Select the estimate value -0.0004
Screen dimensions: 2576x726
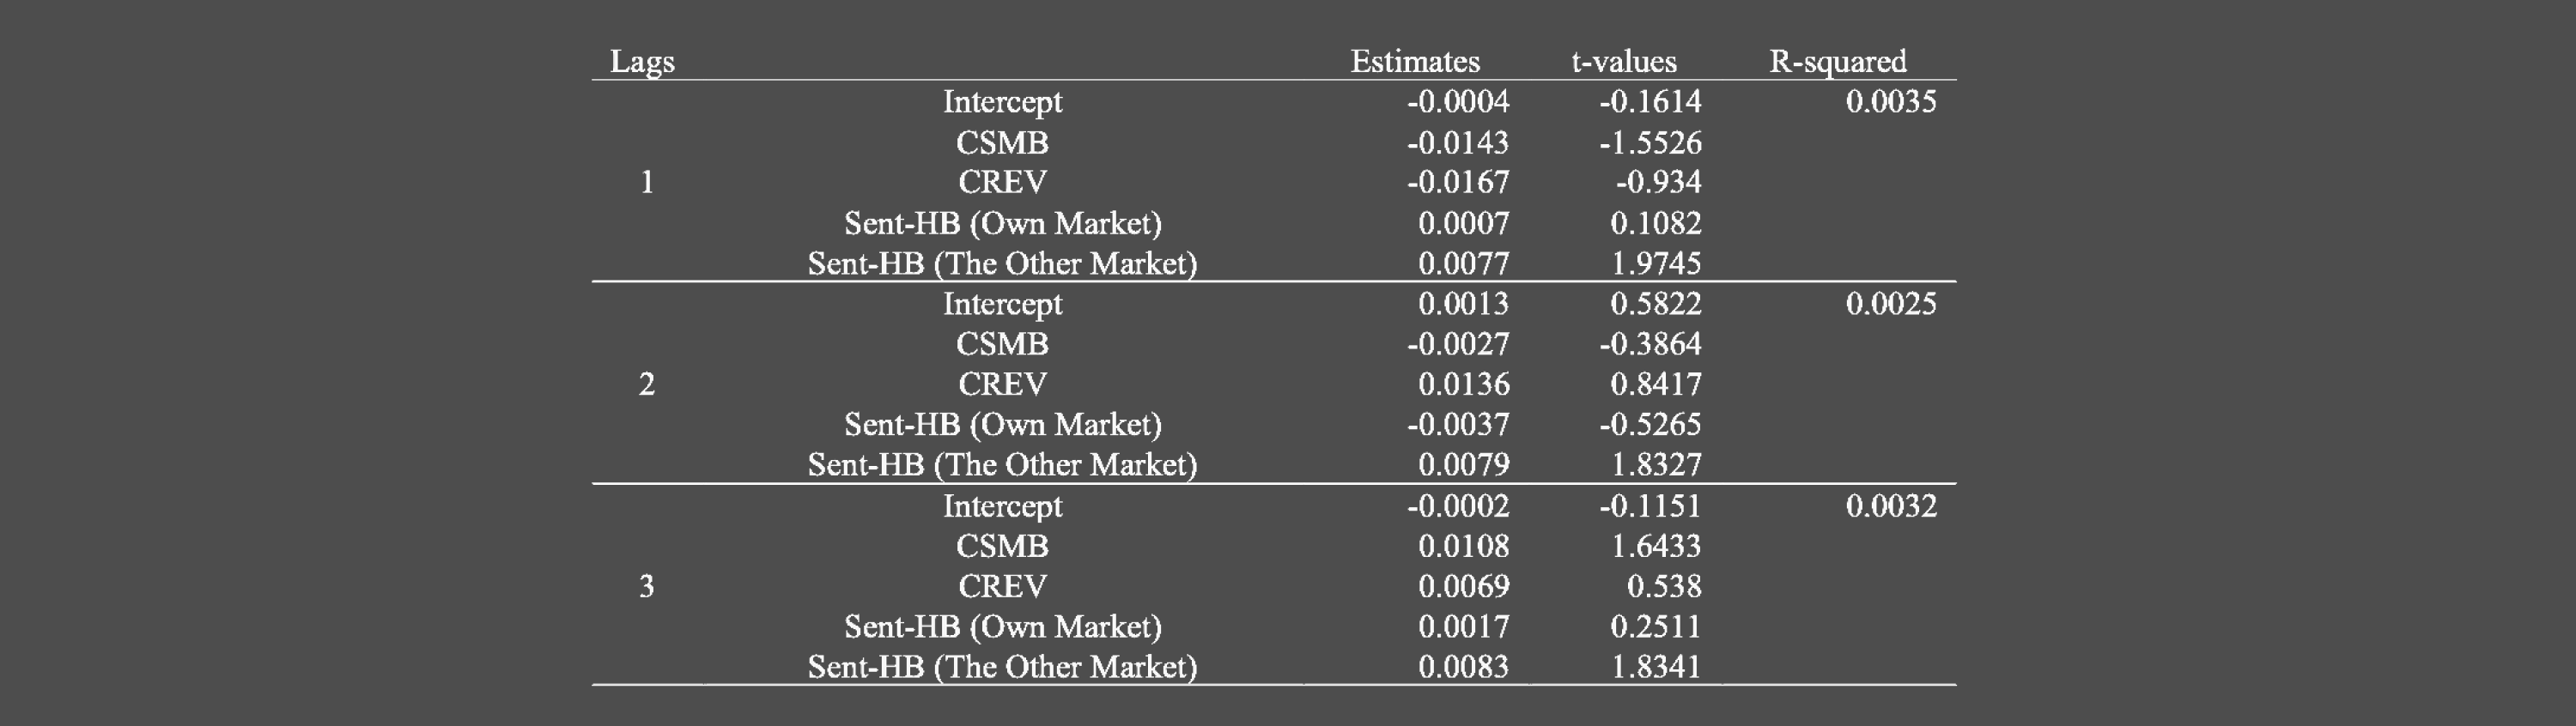1457,102
